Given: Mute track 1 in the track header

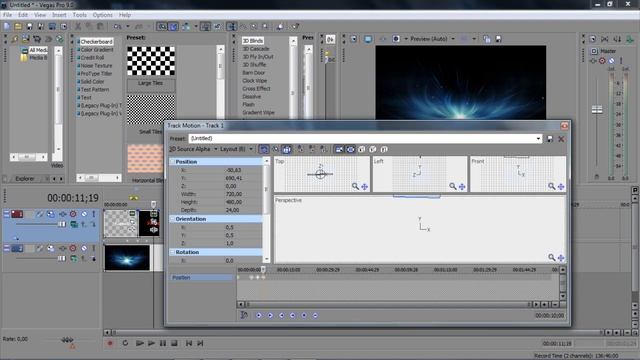Looking at the screenshot, I should point(84,214).
